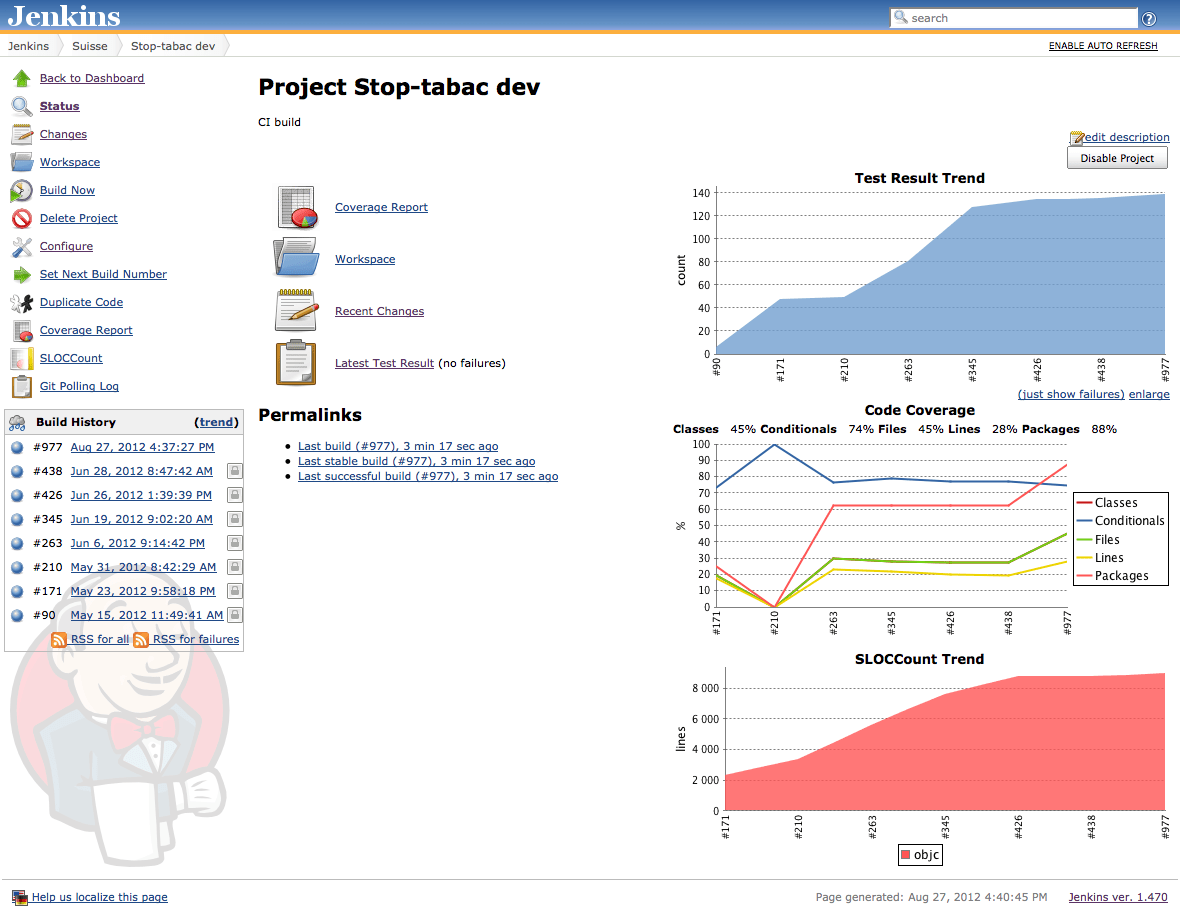Toggle the lock icon for build #90
Viewport: 1180px width, 918px height.
(x=234, y=615)
